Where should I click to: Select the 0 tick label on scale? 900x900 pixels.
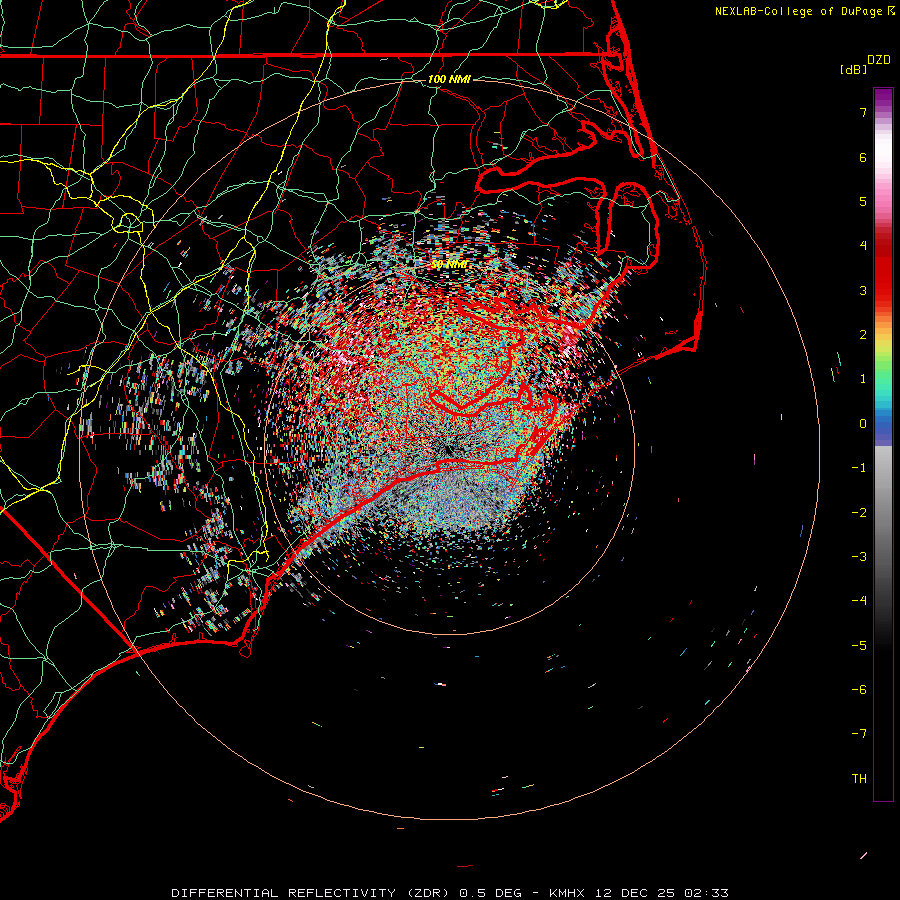863,424
